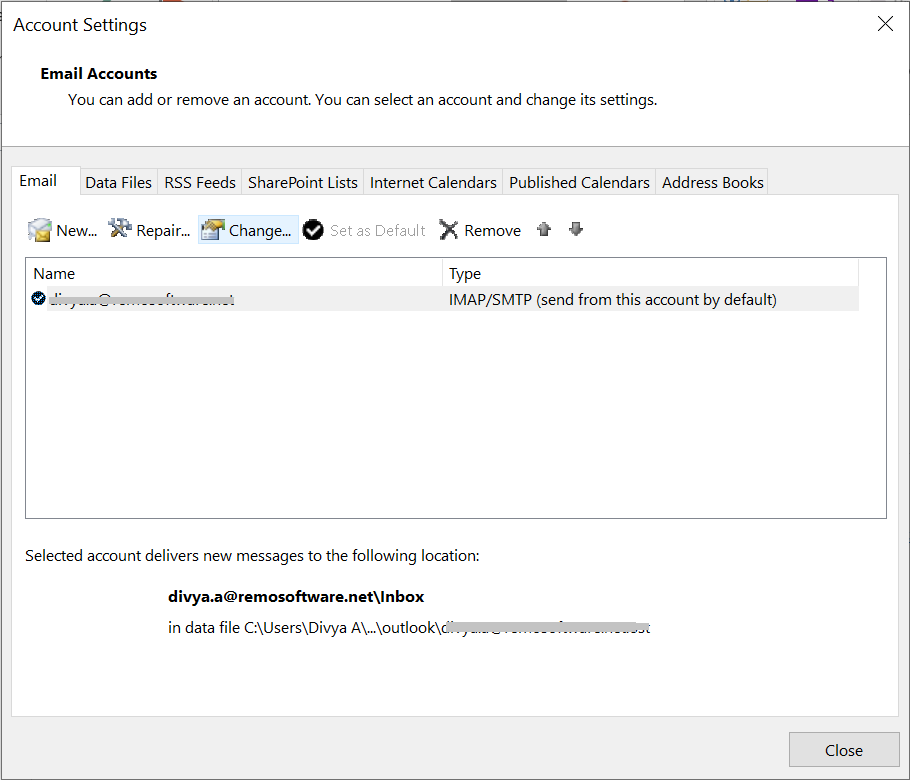910x780 pixels.
Task: Click the Type column header
Action: [650, 273]
